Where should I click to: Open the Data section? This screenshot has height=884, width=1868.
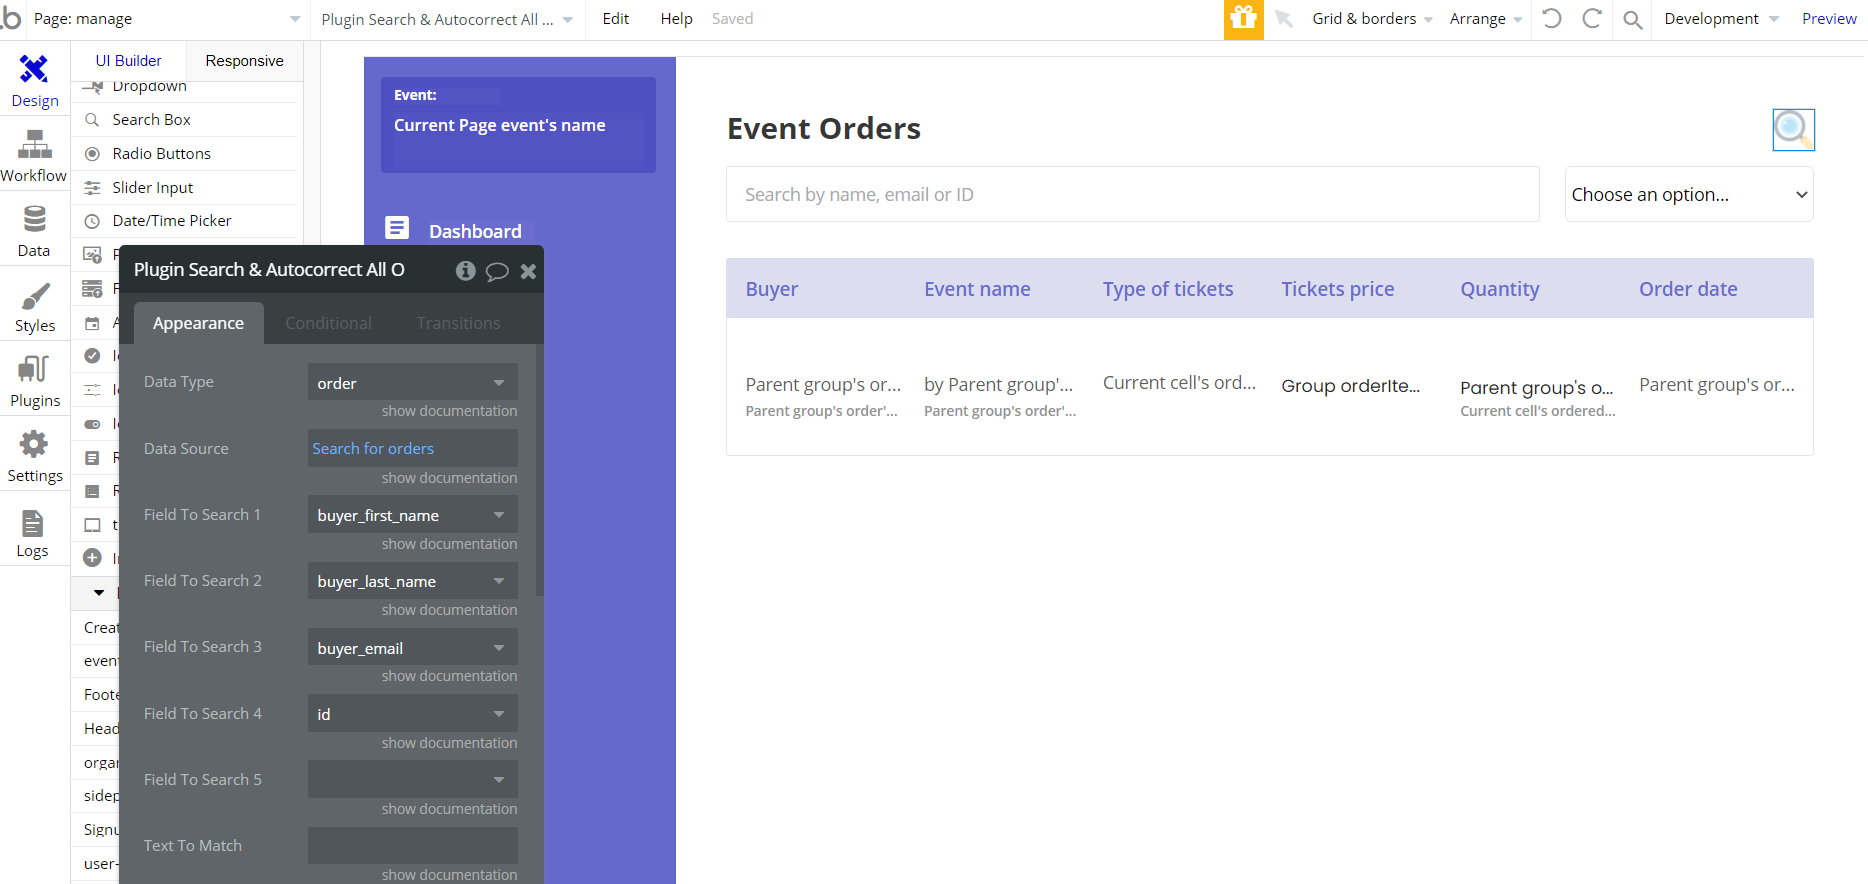click(34, 231)
